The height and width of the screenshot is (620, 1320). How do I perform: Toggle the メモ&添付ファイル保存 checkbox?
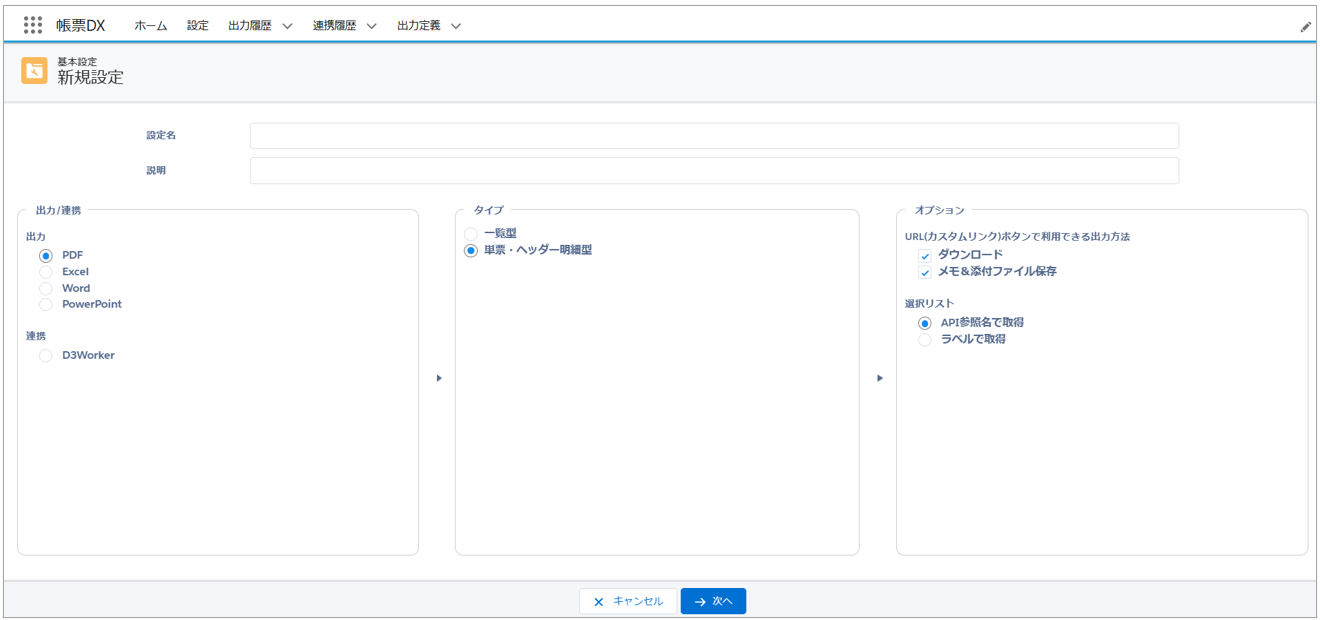(x=925, y=272)
